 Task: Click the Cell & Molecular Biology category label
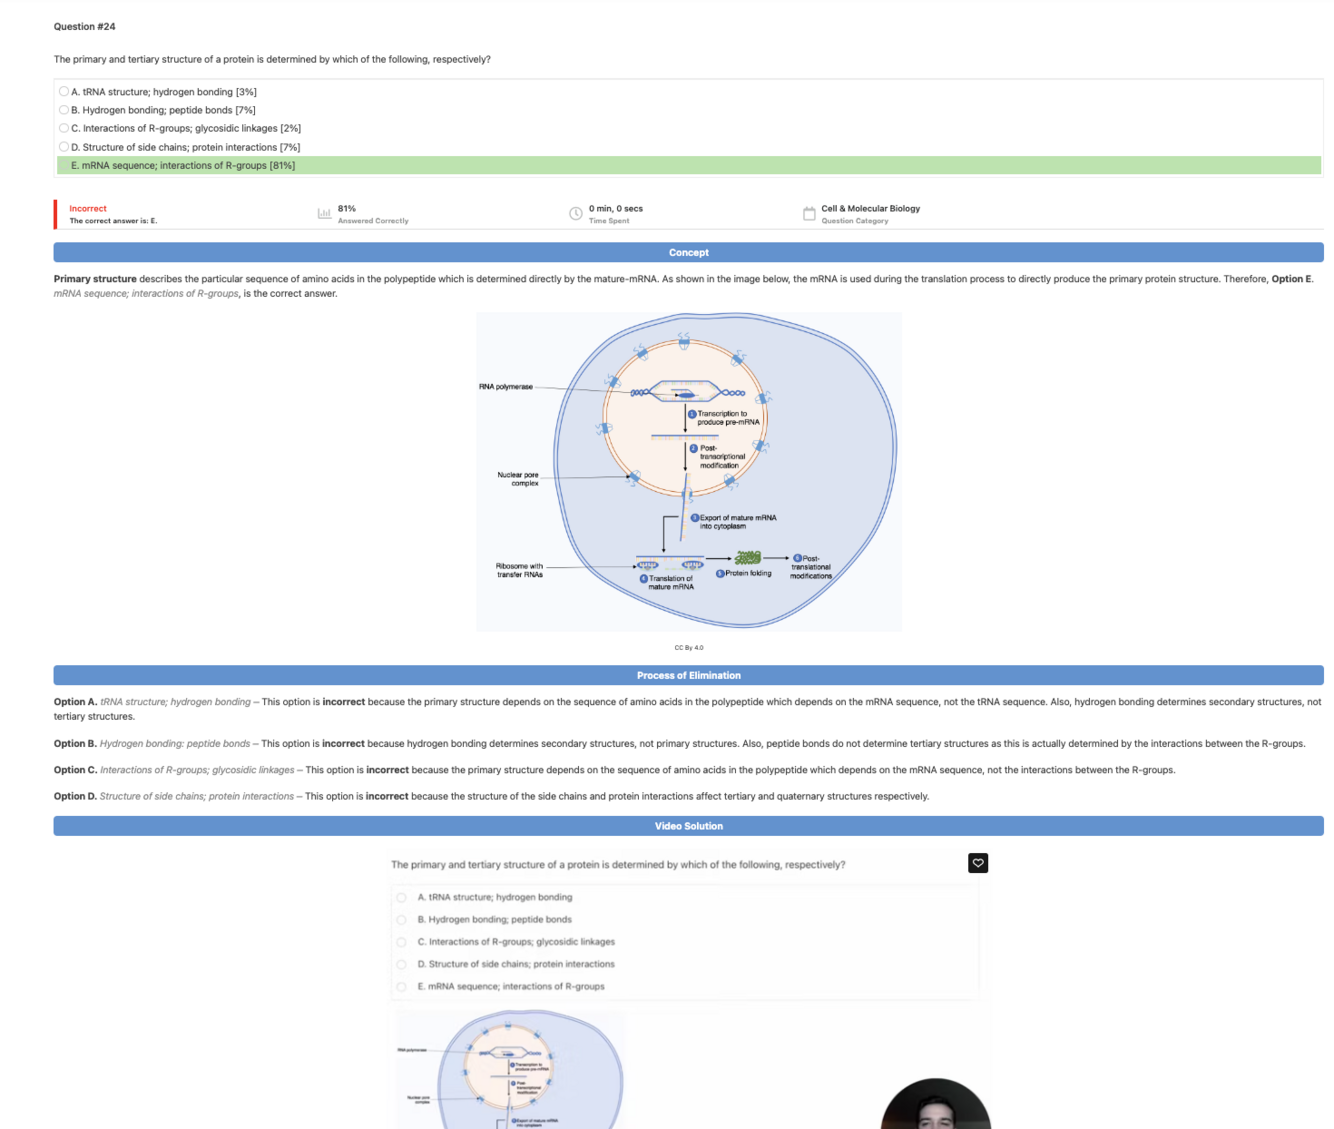(x=871, y=208)
